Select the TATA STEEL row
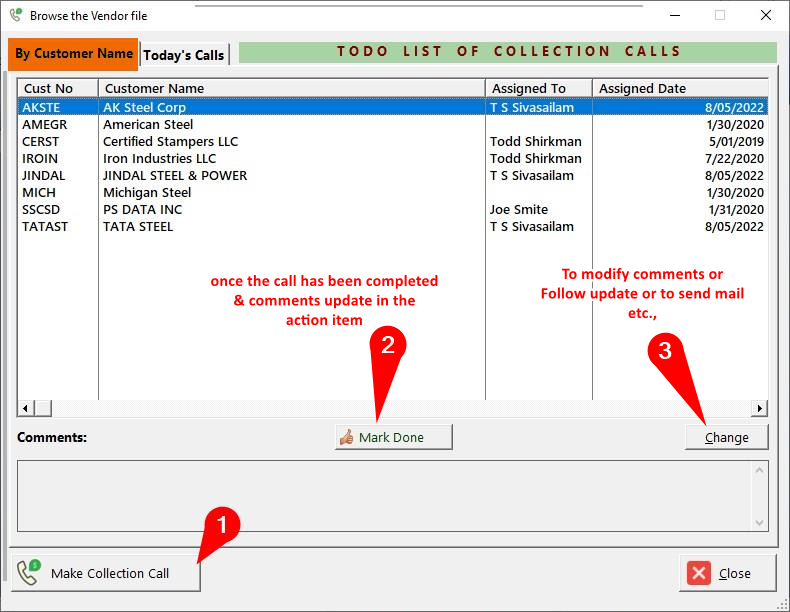This screenshot has width=790, height=612. click(392, 227)
